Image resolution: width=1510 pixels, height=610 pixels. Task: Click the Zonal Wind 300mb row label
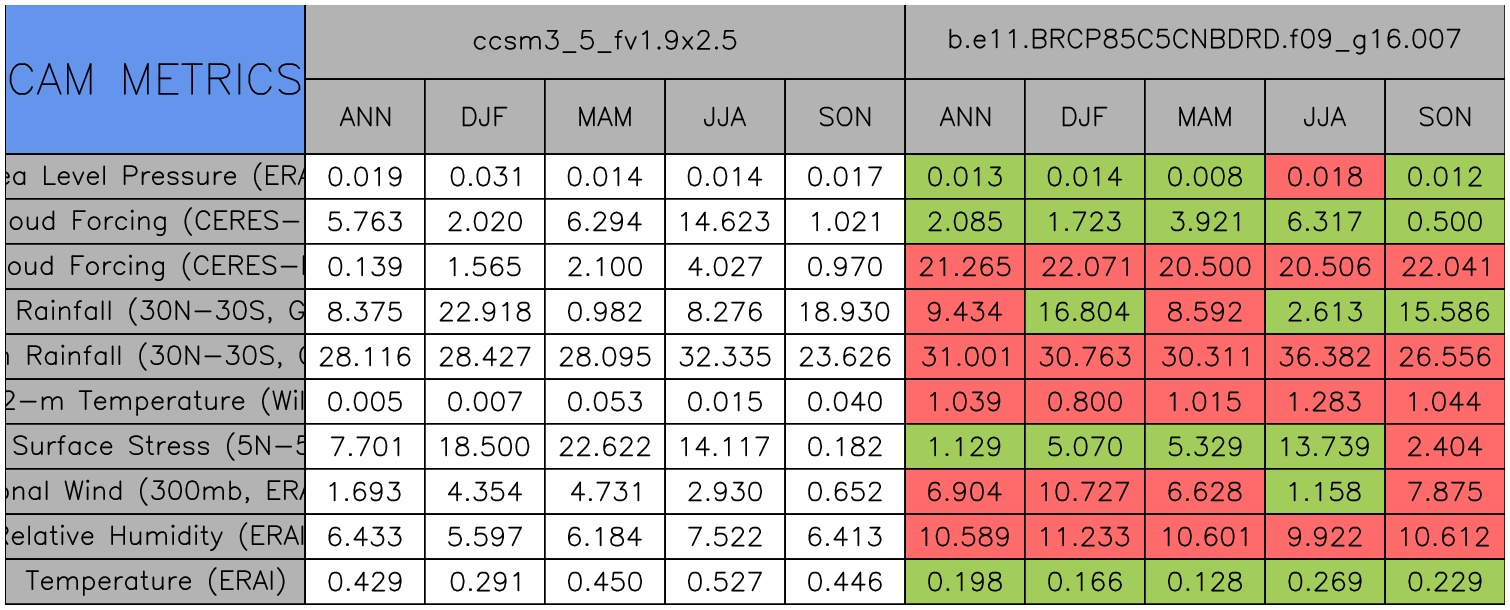coord(155,492)
